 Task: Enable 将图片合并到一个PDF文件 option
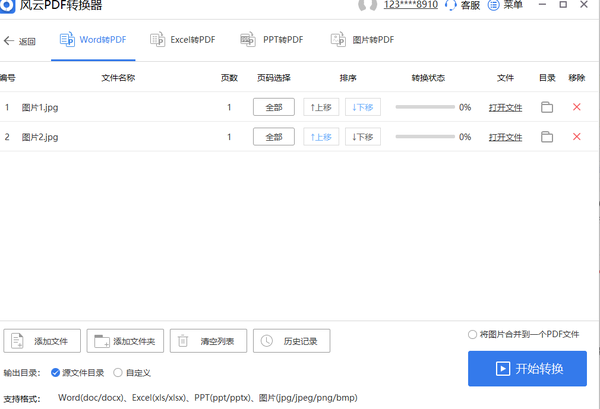point(523,334)
